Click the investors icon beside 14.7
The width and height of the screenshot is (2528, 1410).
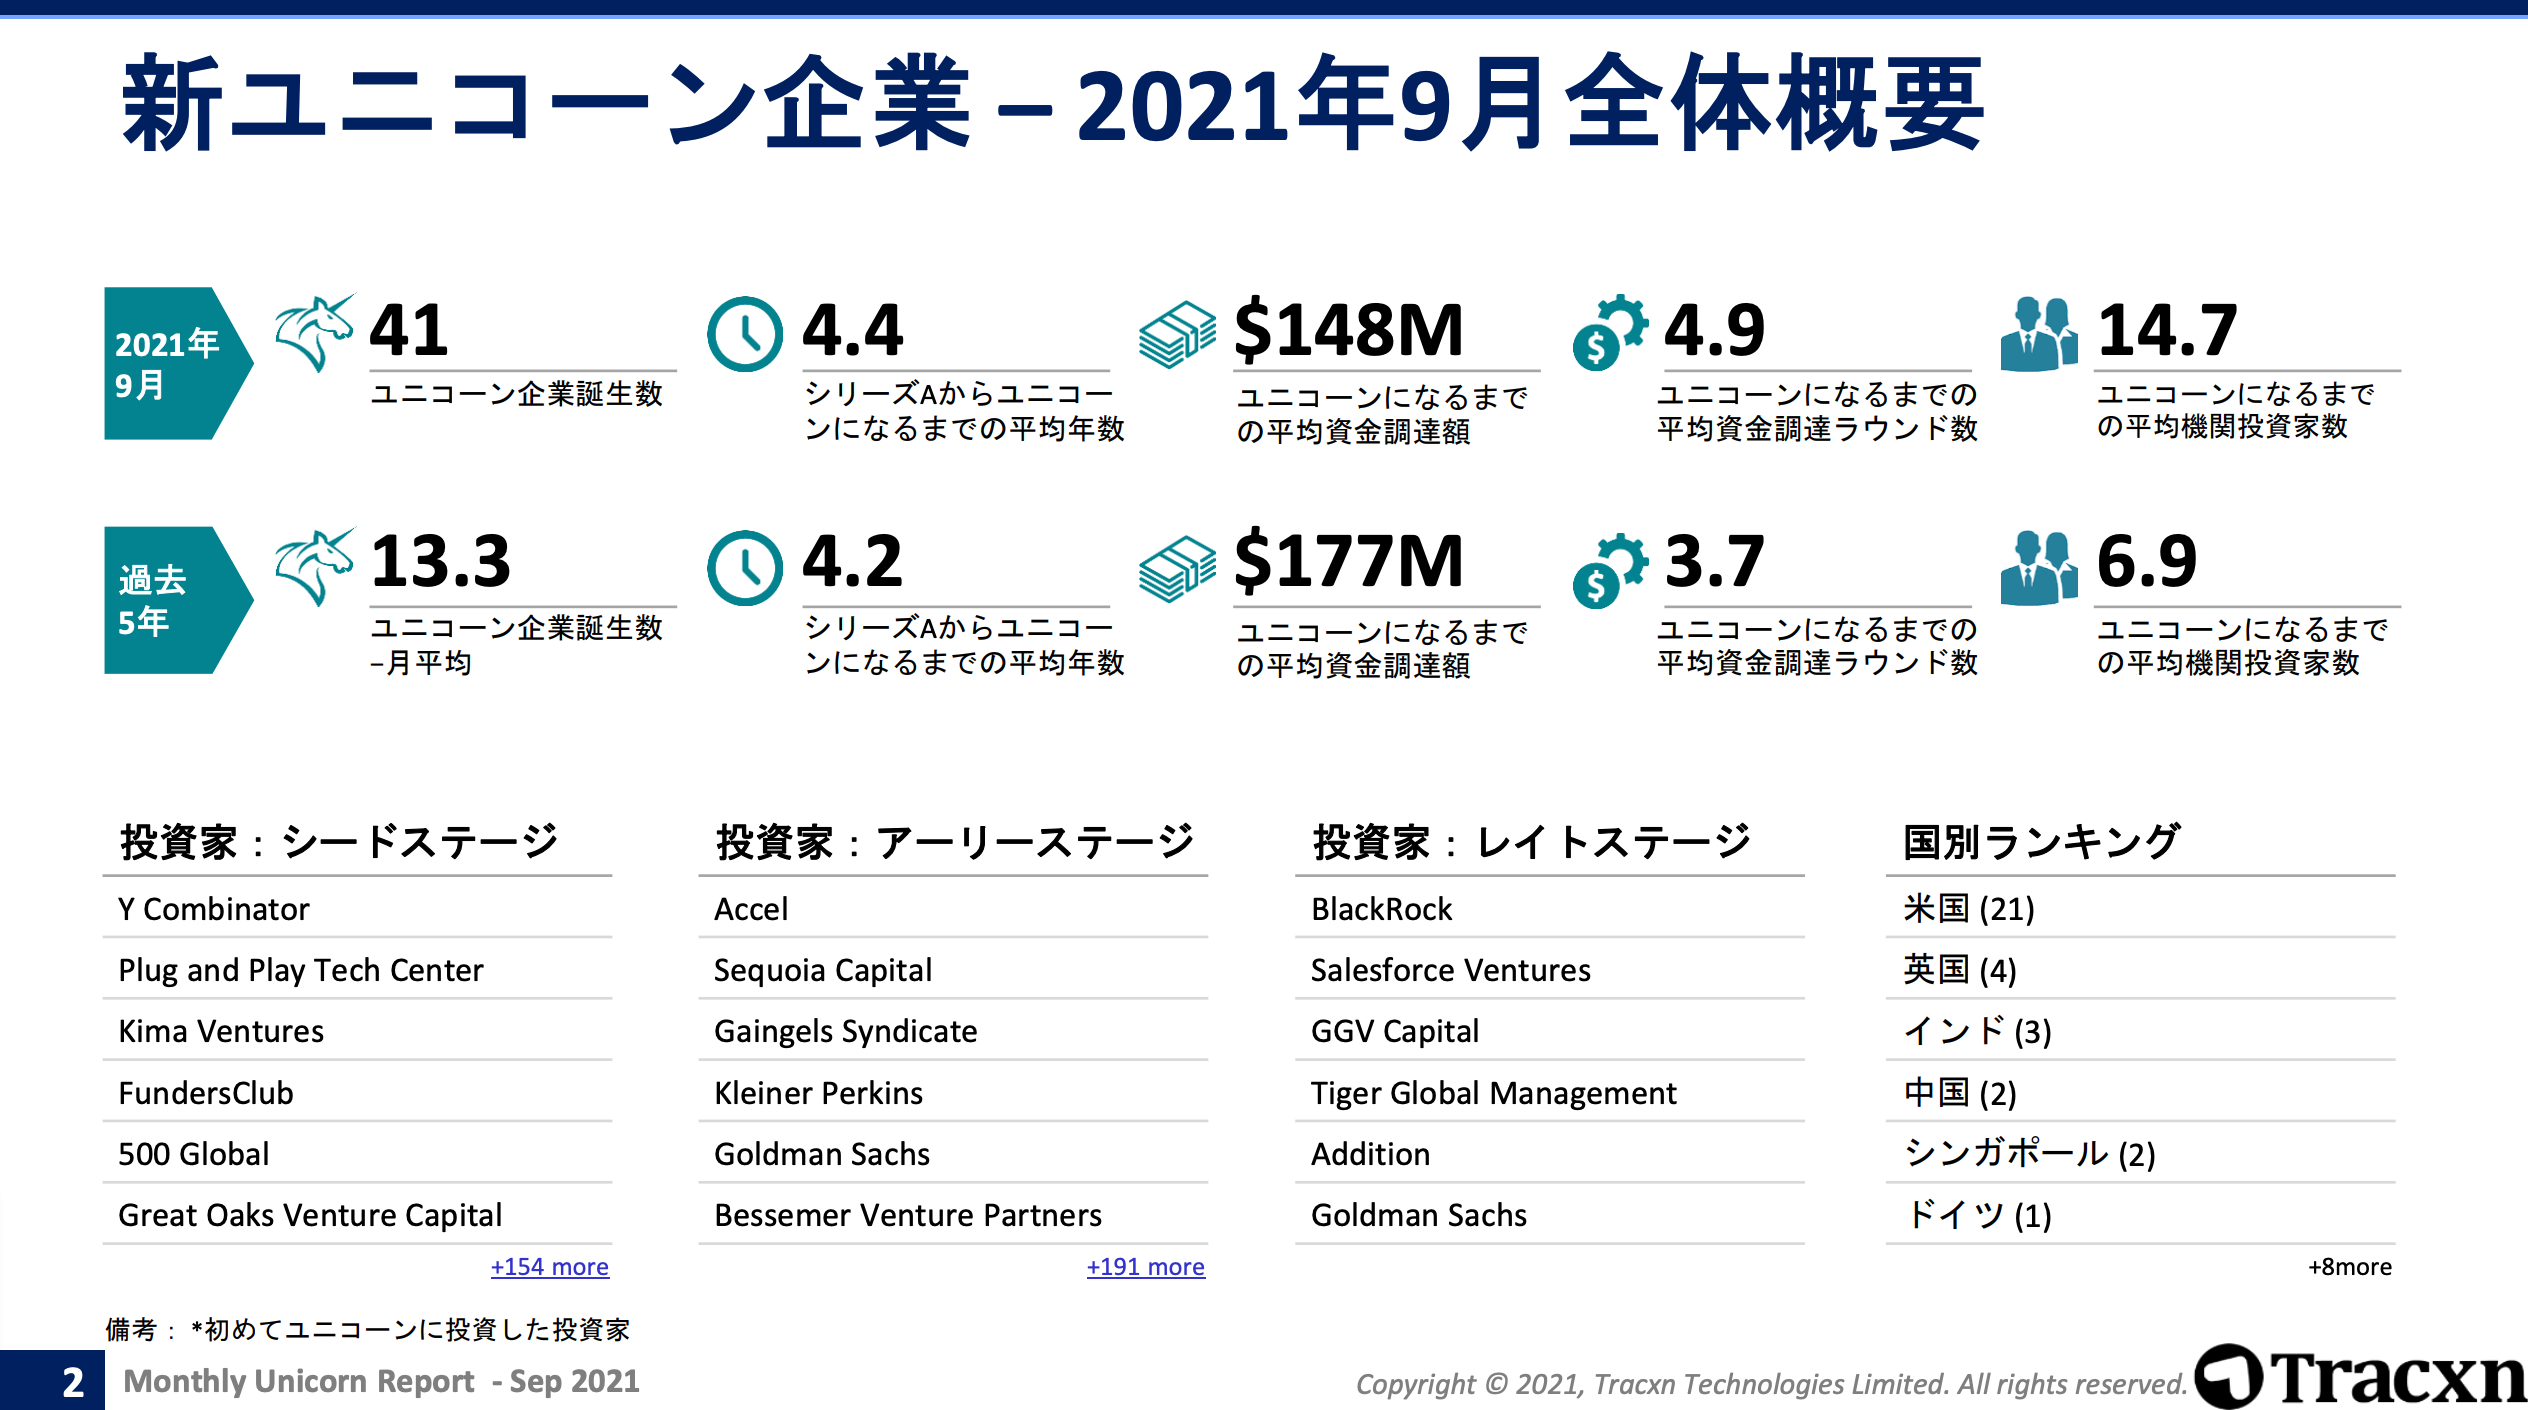tap(2039, 334)
